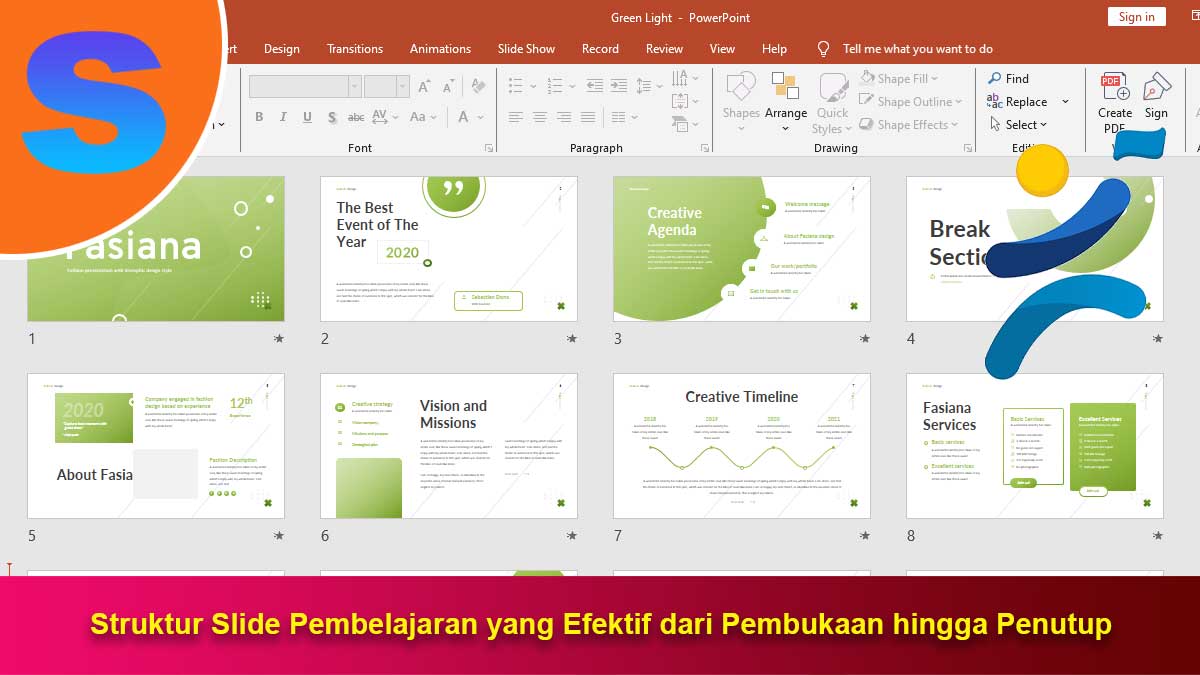Screen dimensions: 1200x675
Task: Open the Quick Styles gallery
Action: pyautogui.click(x=832, y=103)
